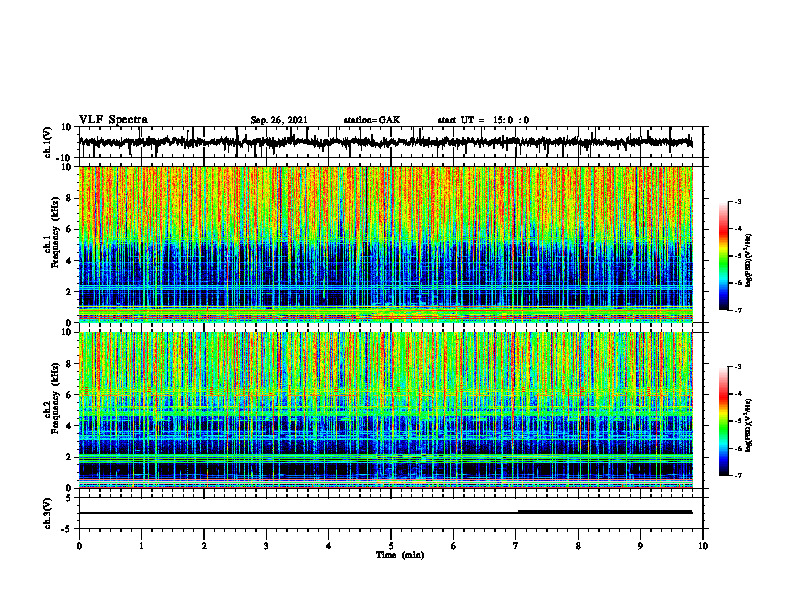Viewport: 792px width, 612px height.
Task: Click time axis tick label "10"
Action: tap(703, 546)
